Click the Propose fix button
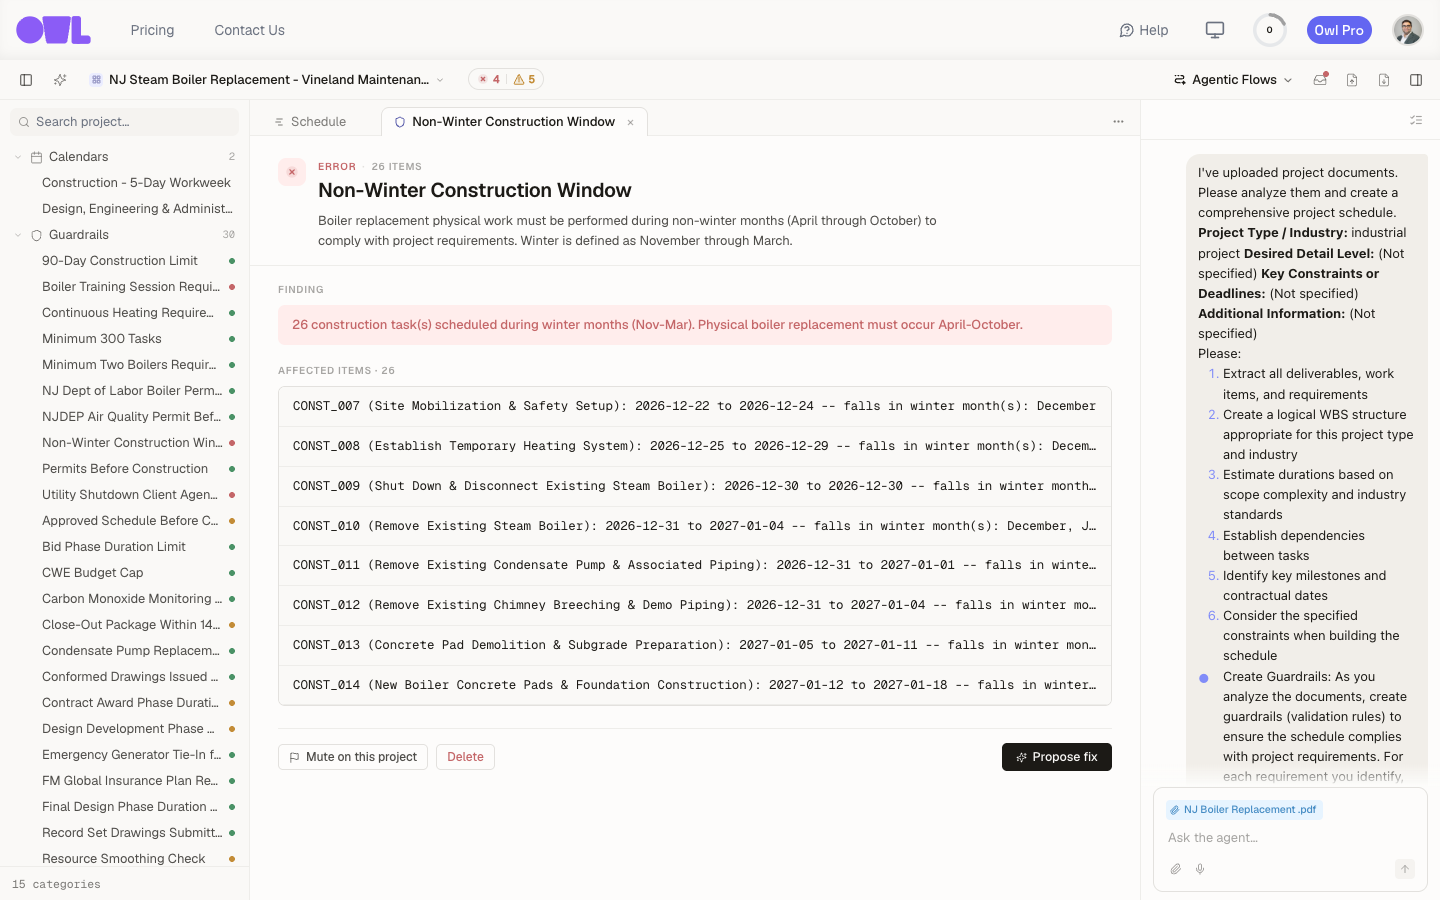Screen dimensions: 1440x900 [1057, 757]
